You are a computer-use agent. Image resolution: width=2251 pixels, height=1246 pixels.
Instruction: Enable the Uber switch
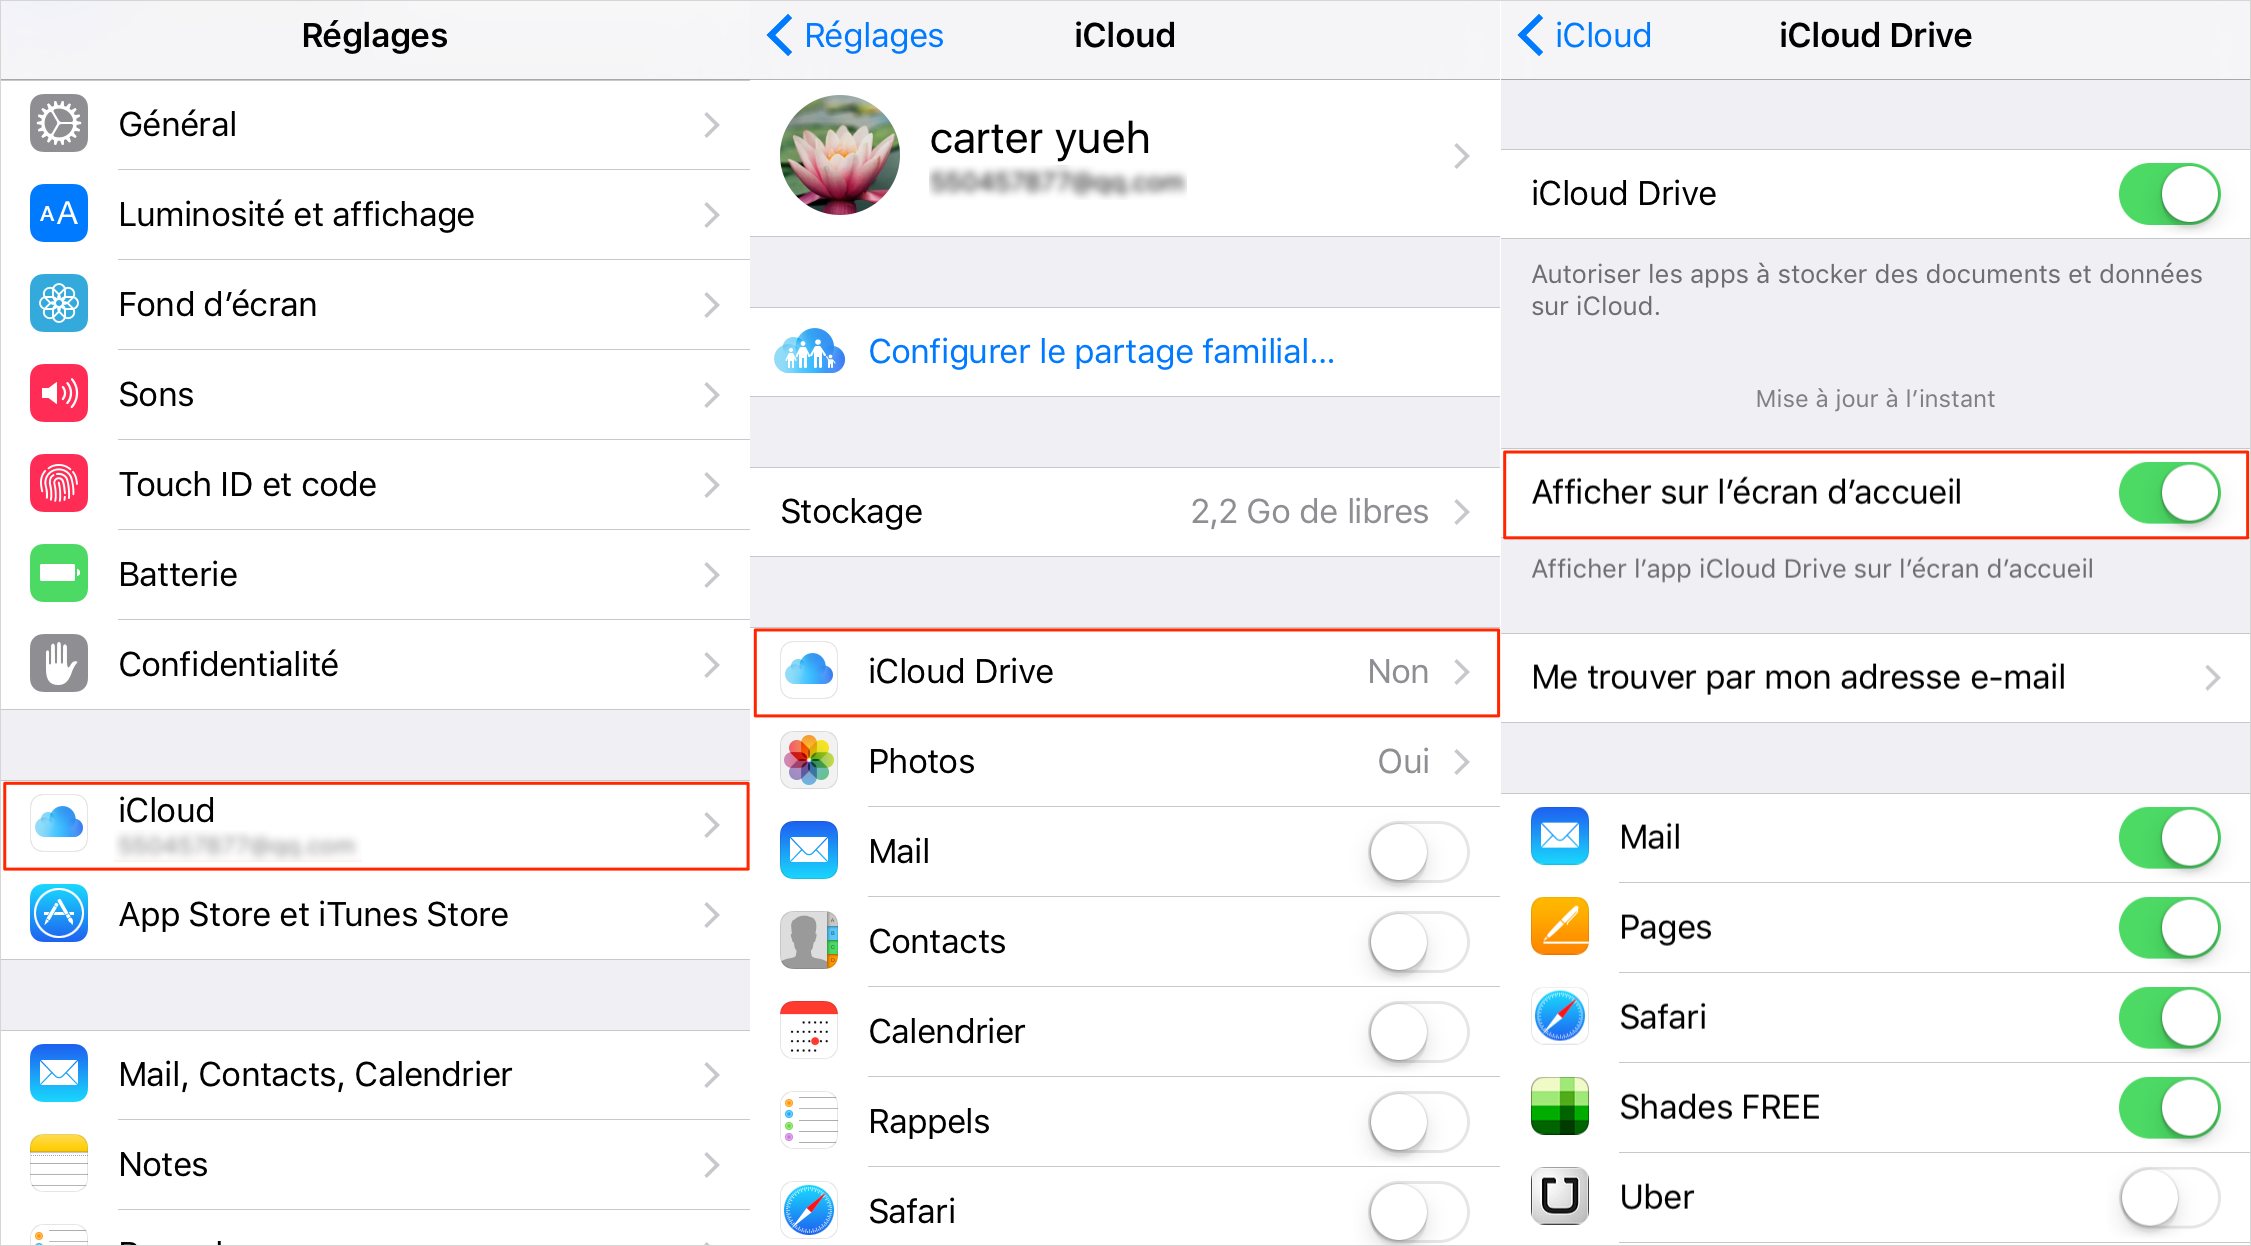point(2169,1198)
